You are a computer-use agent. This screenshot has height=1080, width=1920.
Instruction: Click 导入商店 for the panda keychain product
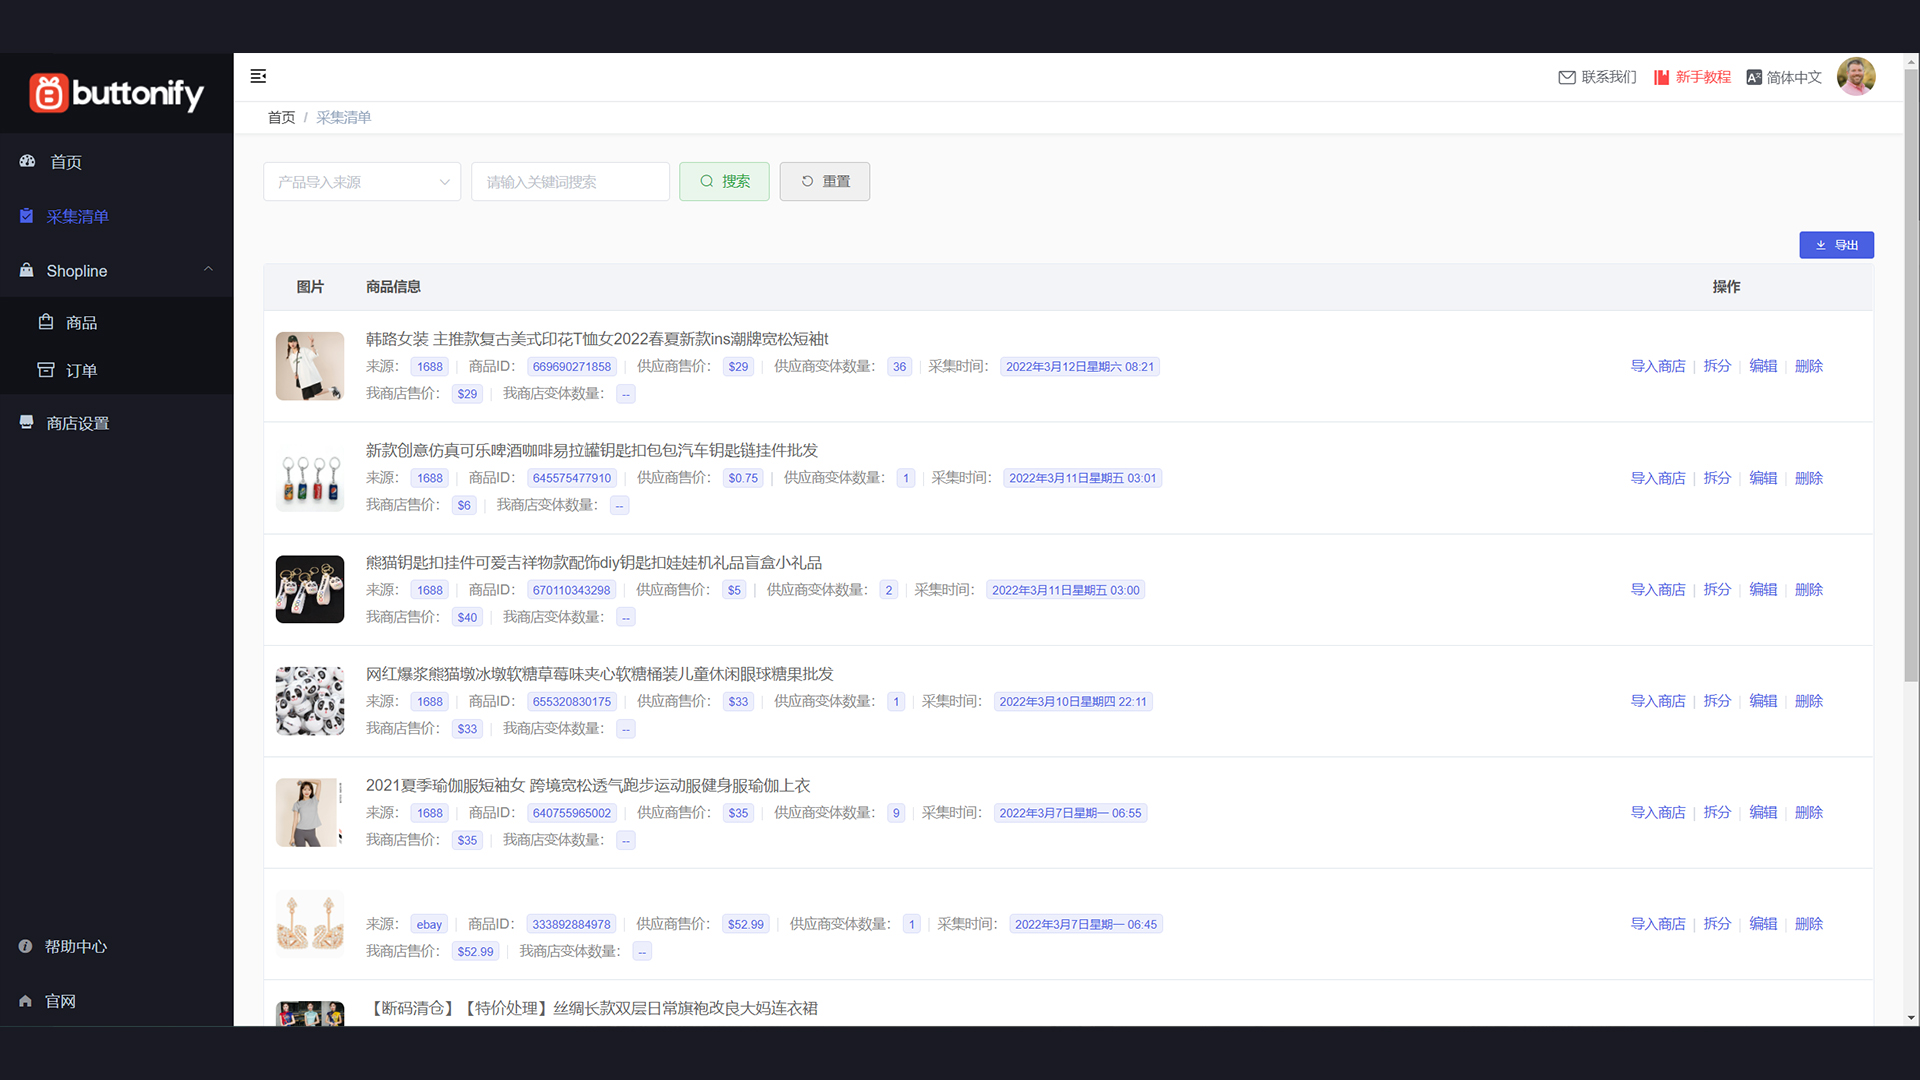tap(1657, 590)
